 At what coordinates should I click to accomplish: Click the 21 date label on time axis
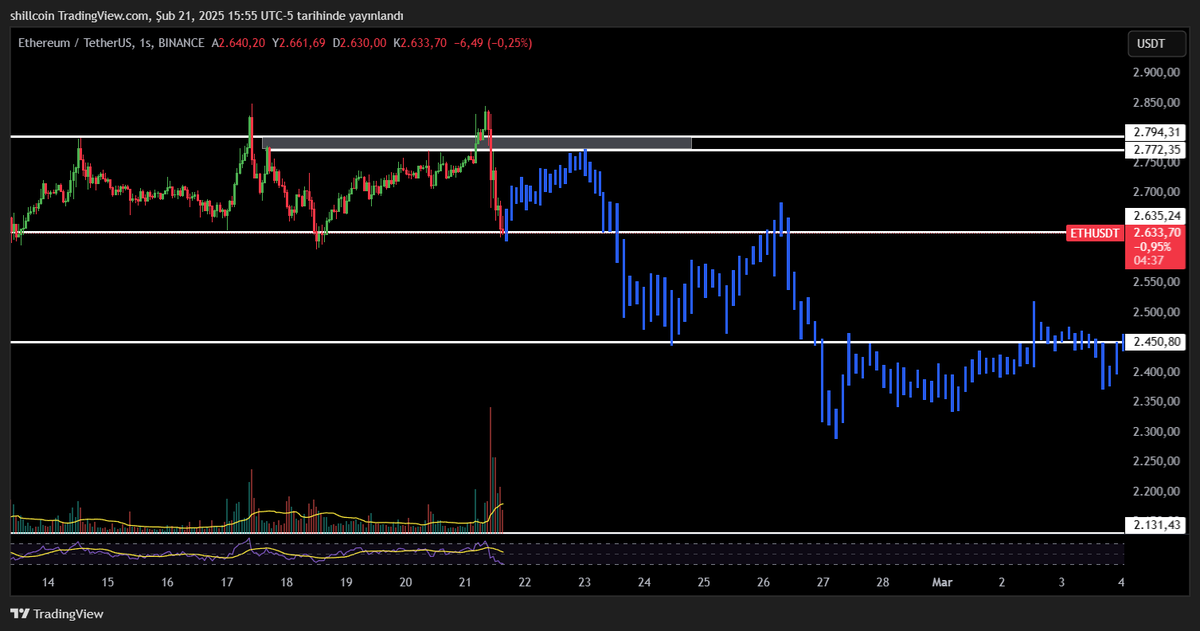pyautogui.click(x=466, y=582)
